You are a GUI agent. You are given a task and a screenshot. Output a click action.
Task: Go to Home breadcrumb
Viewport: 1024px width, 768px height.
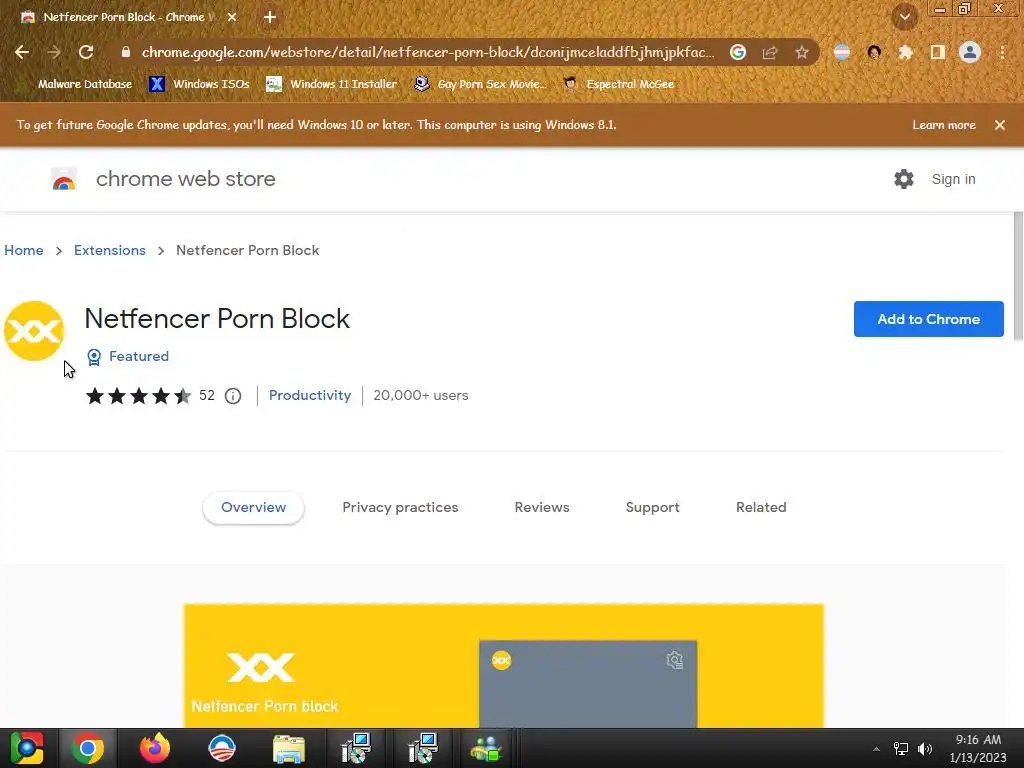[x=24, y=250]
